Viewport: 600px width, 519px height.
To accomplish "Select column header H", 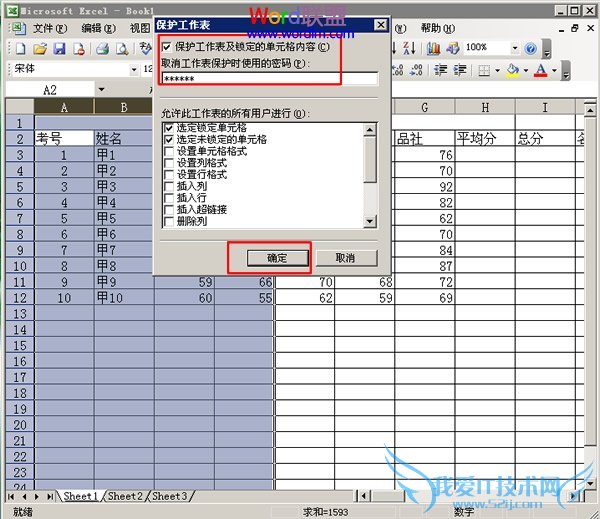I will [485, 108].
